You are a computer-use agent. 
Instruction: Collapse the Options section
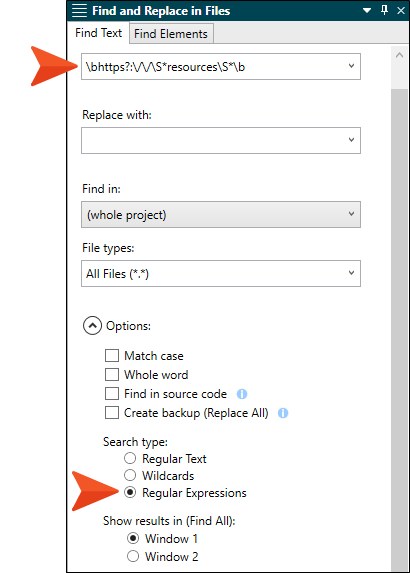pos(92,326)
